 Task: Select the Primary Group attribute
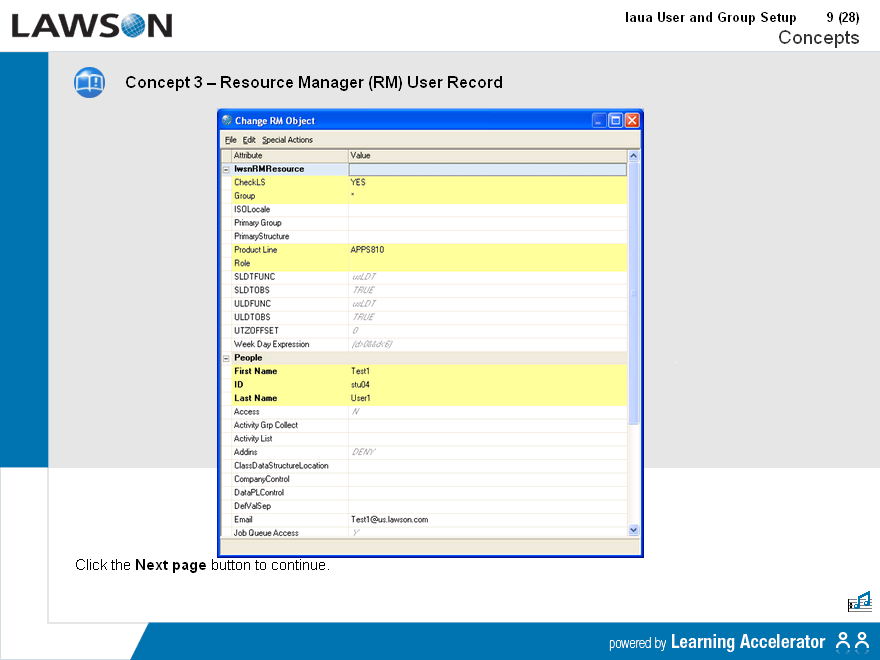(x=258, y=223)
